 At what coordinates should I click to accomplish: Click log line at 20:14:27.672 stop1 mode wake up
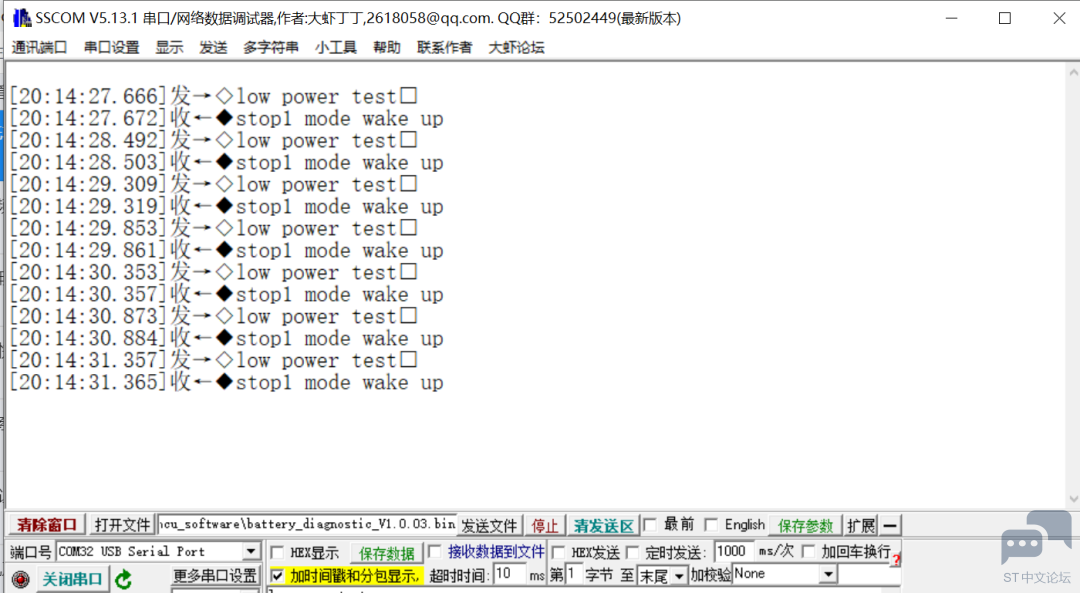[227, 118]
